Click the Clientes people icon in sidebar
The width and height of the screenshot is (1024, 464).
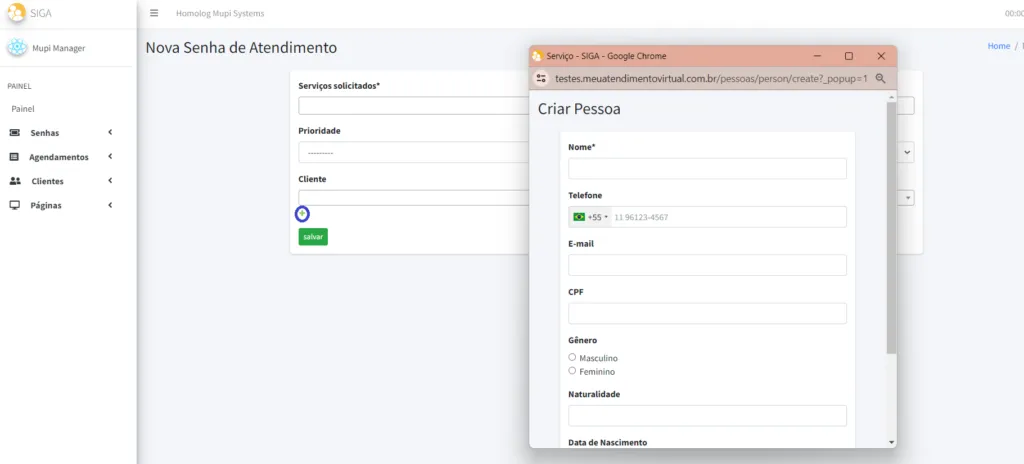pos(15,181)
